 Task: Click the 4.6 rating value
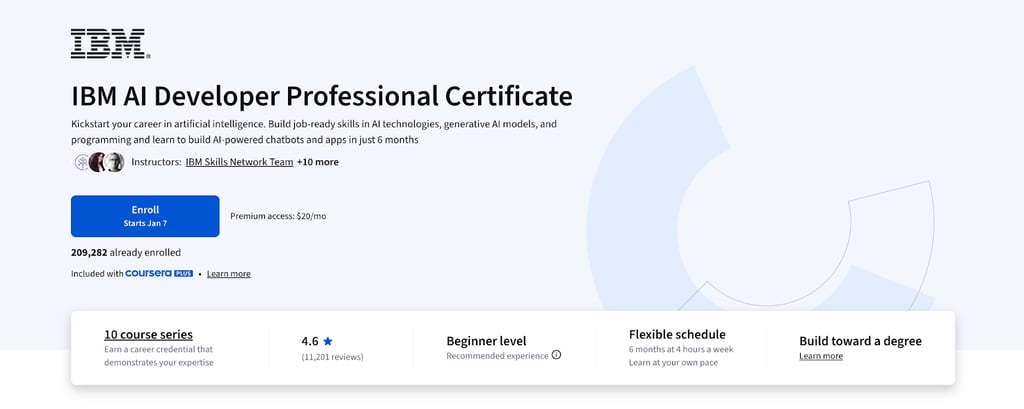(x=310, y=341)
